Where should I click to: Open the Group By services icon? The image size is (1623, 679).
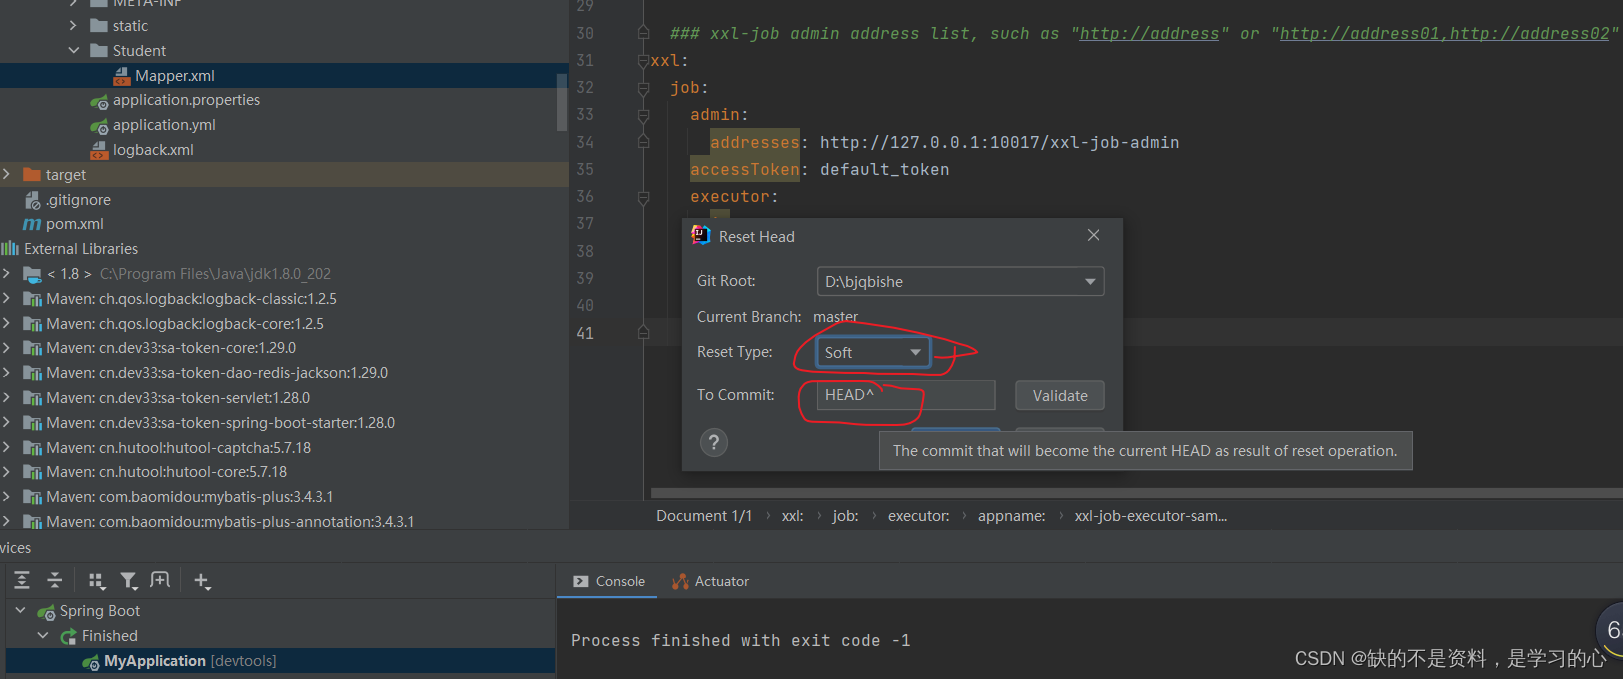[x=96, y=580]
